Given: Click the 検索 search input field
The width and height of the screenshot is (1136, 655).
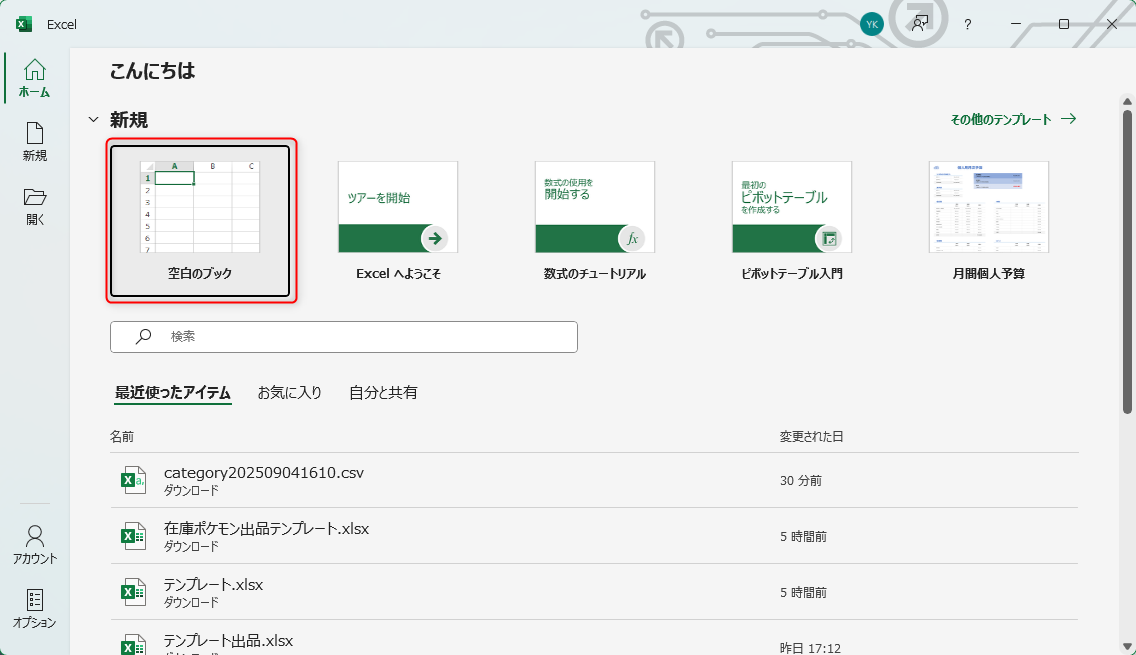Looking at the screenshot, I should pos(344,337).
